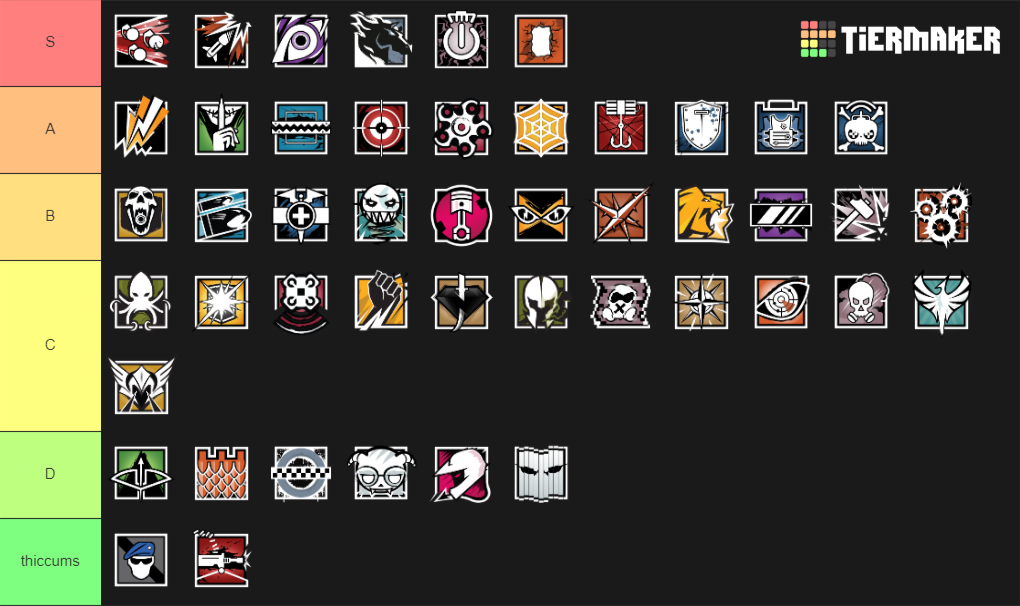Select the orange castle wall icon
The image size is (1020, 606).
(x=221, y=473)
